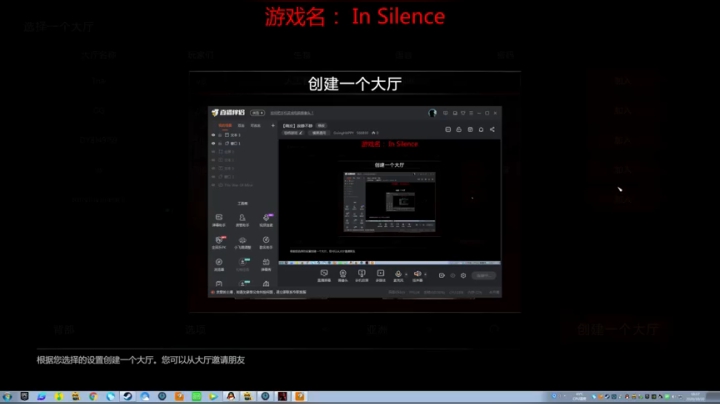Viewport: 720px width, 404px height.
Task: Tick the checkbox beside the 亚洲 region selector
Action: [494, 329]
